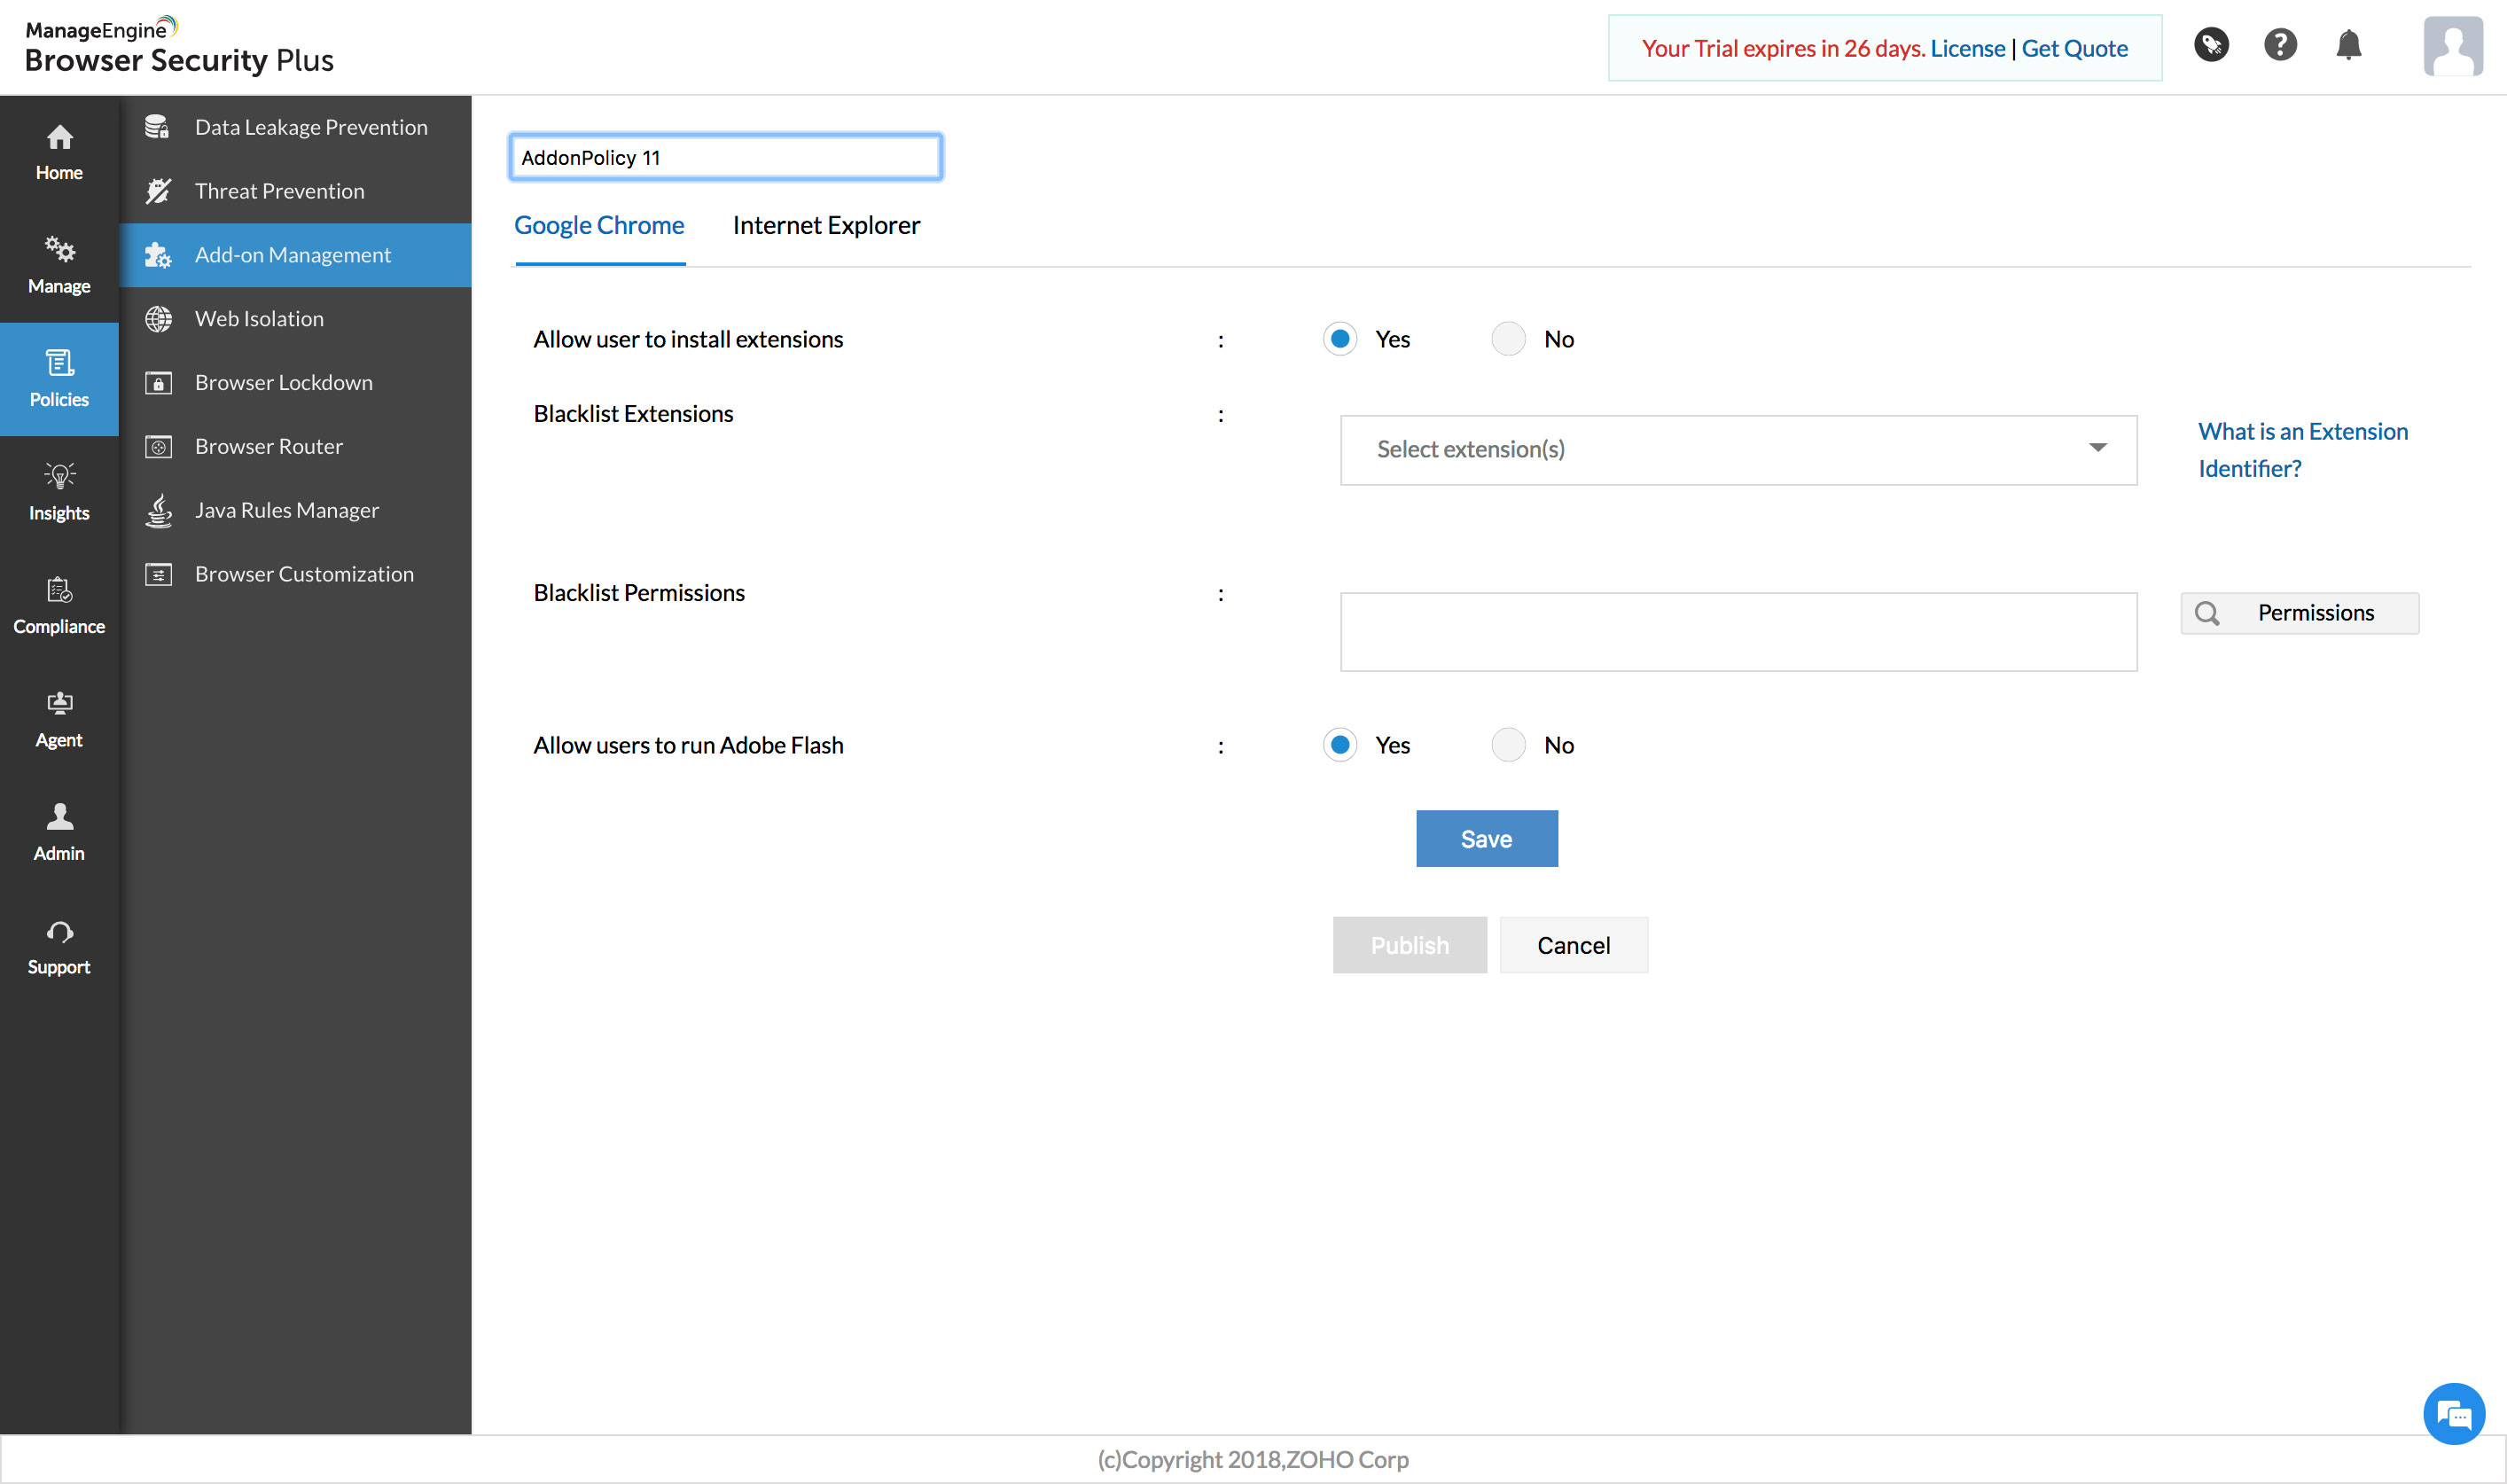Image resolution: width=2507 pixels, height=1484 pixels.
Task: Select Yes for Adobe Flash
Action: pos(1340,745)
